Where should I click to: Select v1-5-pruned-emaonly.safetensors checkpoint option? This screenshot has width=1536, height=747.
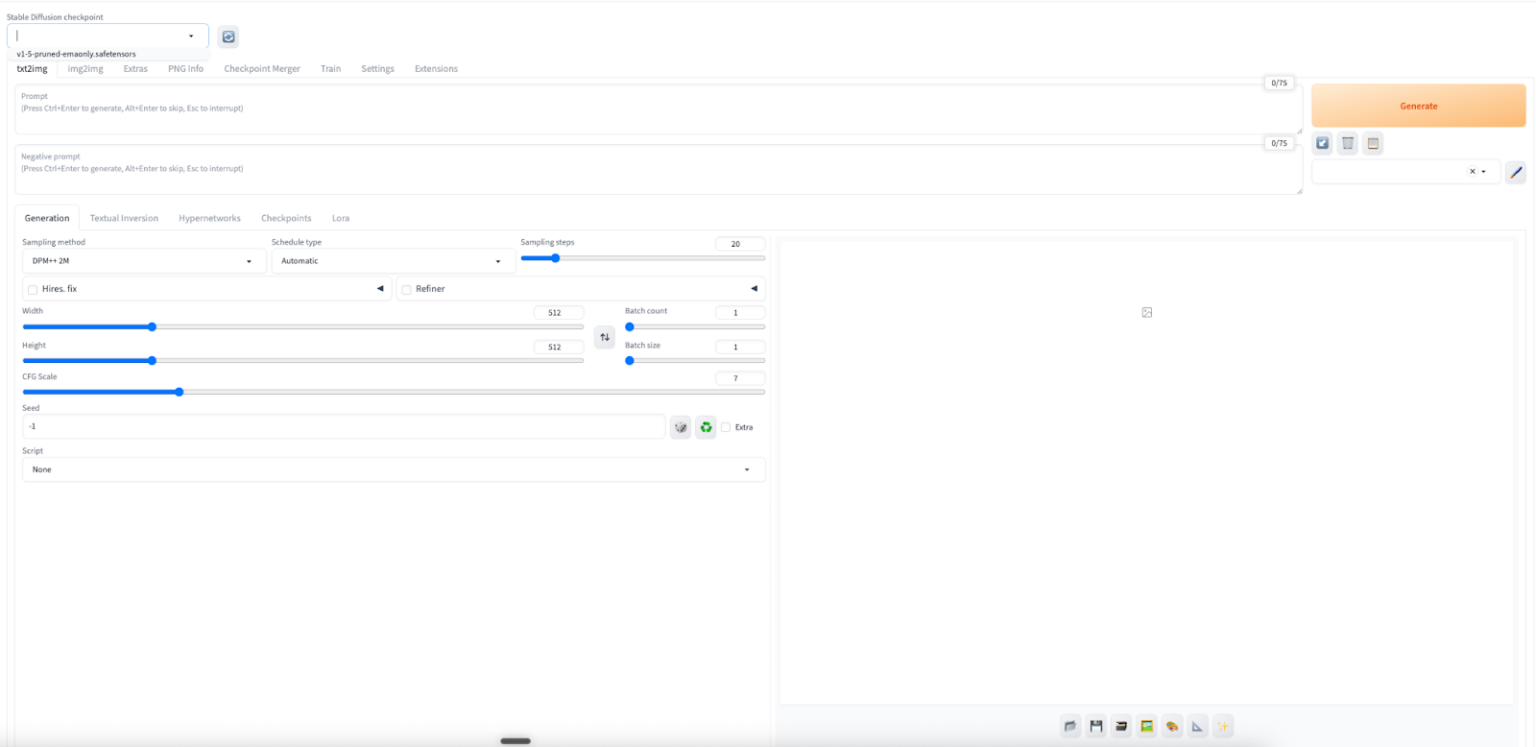click(76, 54)
